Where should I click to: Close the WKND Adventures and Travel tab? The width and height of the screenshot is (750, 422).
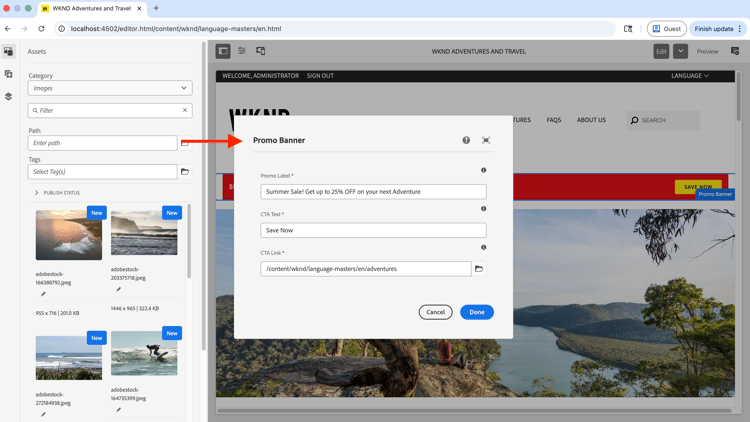(x=139, y=8)
